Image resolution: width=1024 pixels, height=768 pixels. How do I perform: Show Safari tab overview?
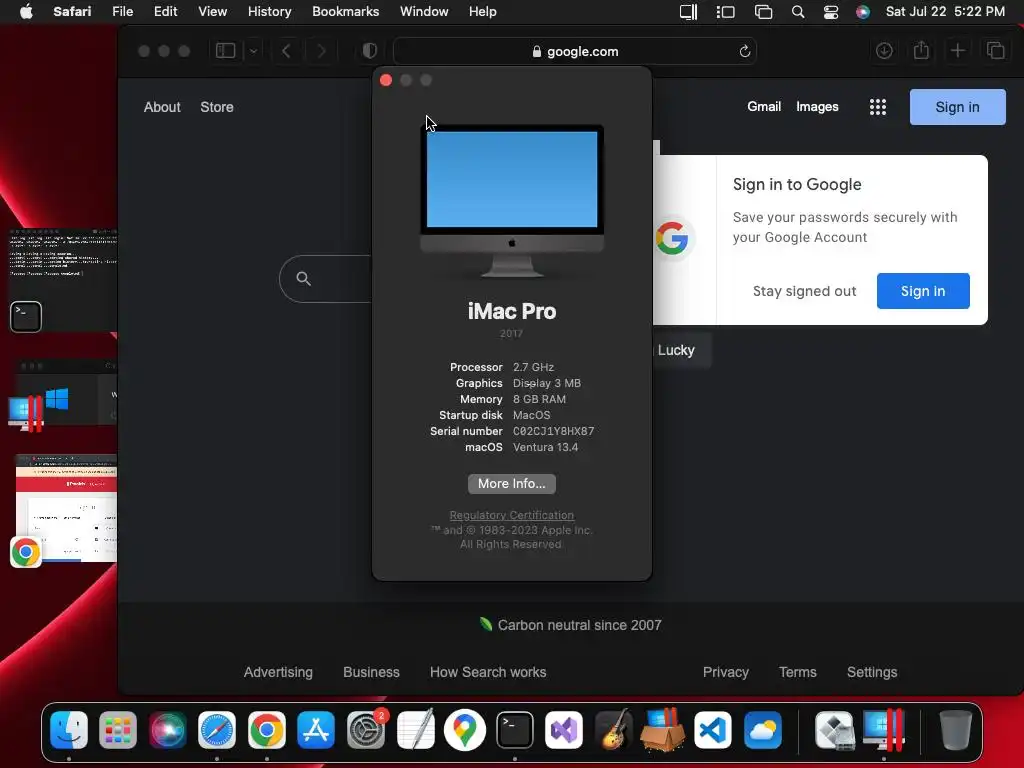click(995, 51)
